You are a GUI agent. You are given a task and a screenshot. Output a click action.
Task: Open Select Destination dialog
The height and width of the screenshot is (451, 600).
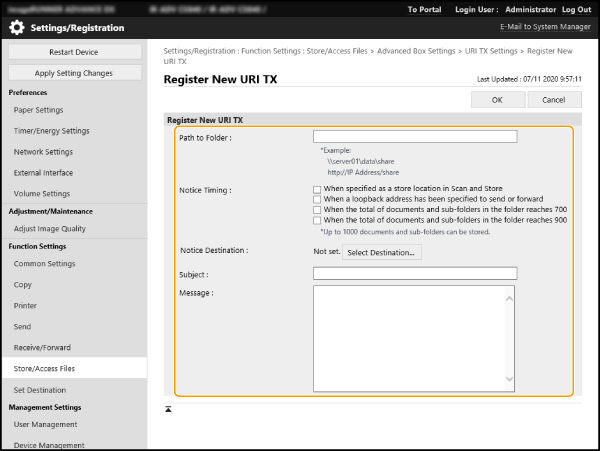(x=381, y=253)
